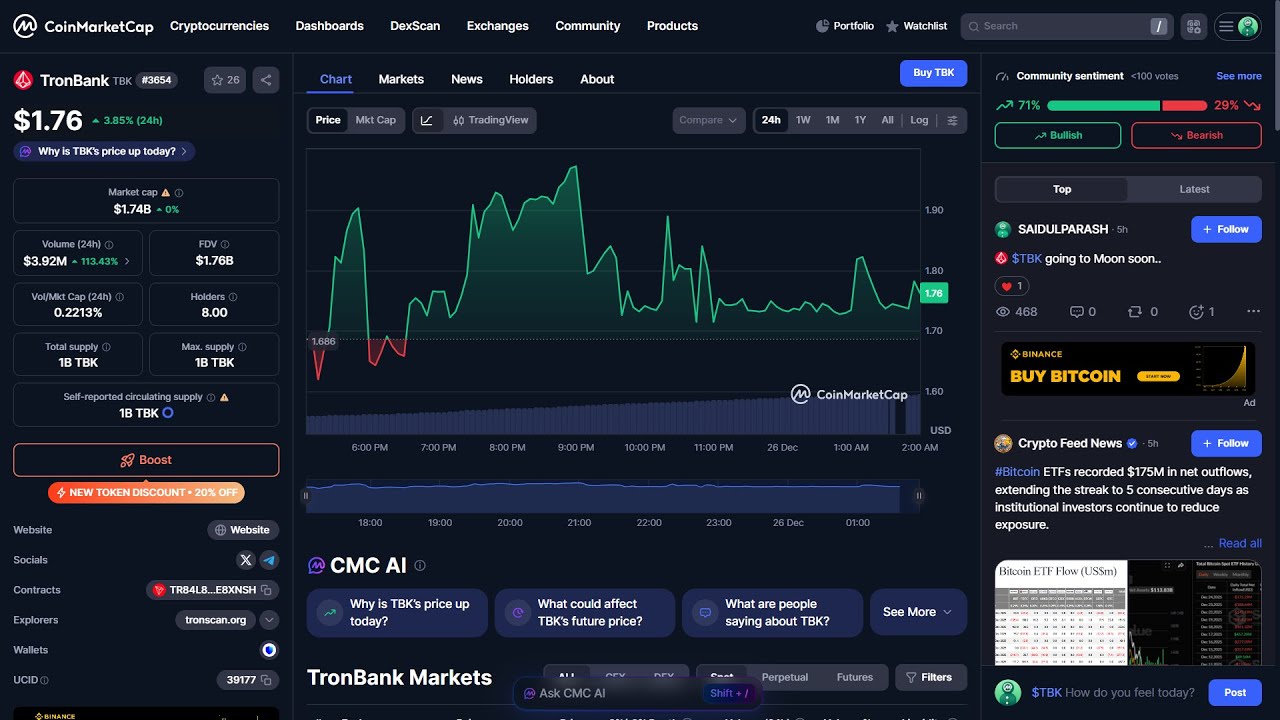The width and height of the screenshot is (1280, 720).
Task: Like the SAIDULPARASH post heart
Action: click(1011, 286)
